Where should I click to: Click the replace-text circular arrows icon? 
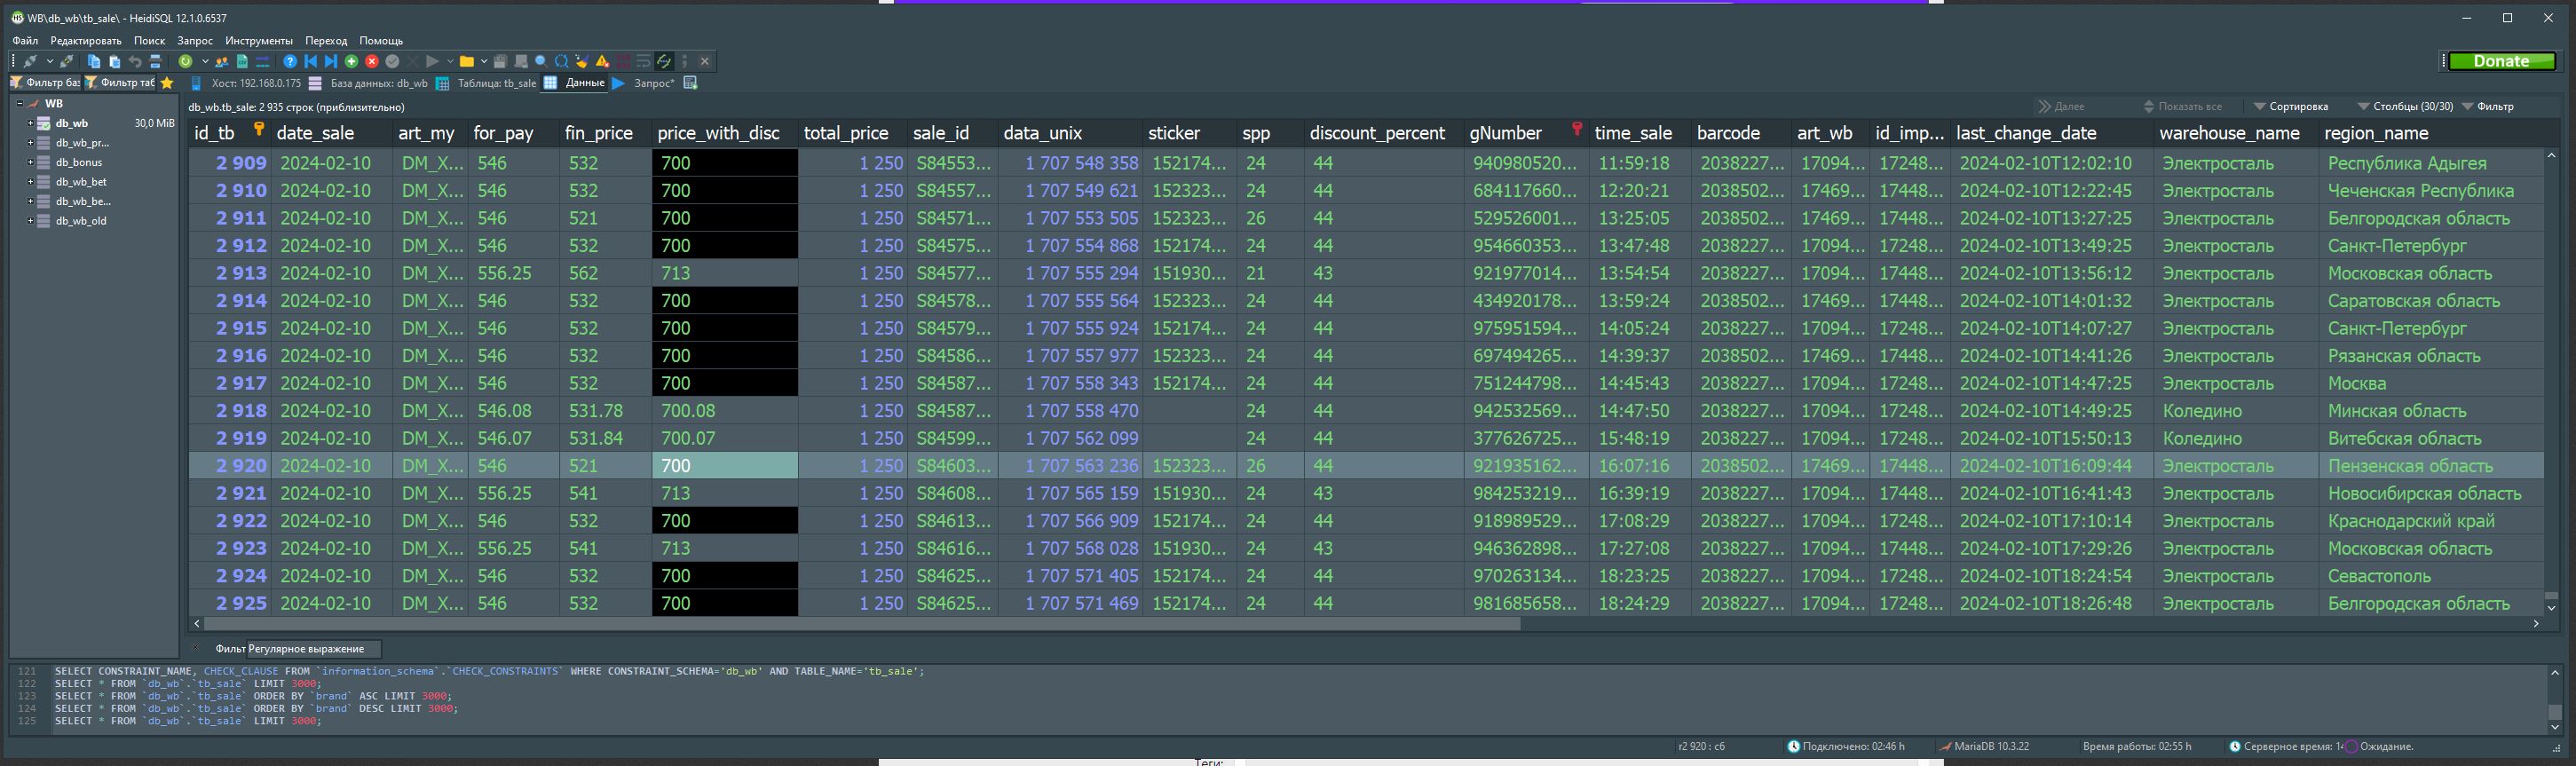tap(561, 61)
